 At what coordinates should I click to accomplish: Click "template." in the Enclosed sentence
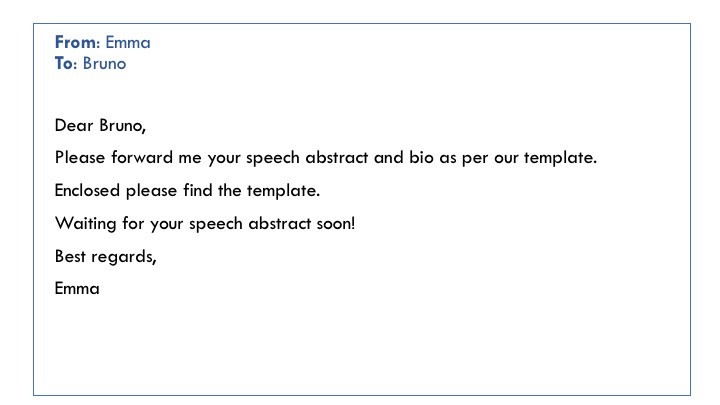point(283,191)
